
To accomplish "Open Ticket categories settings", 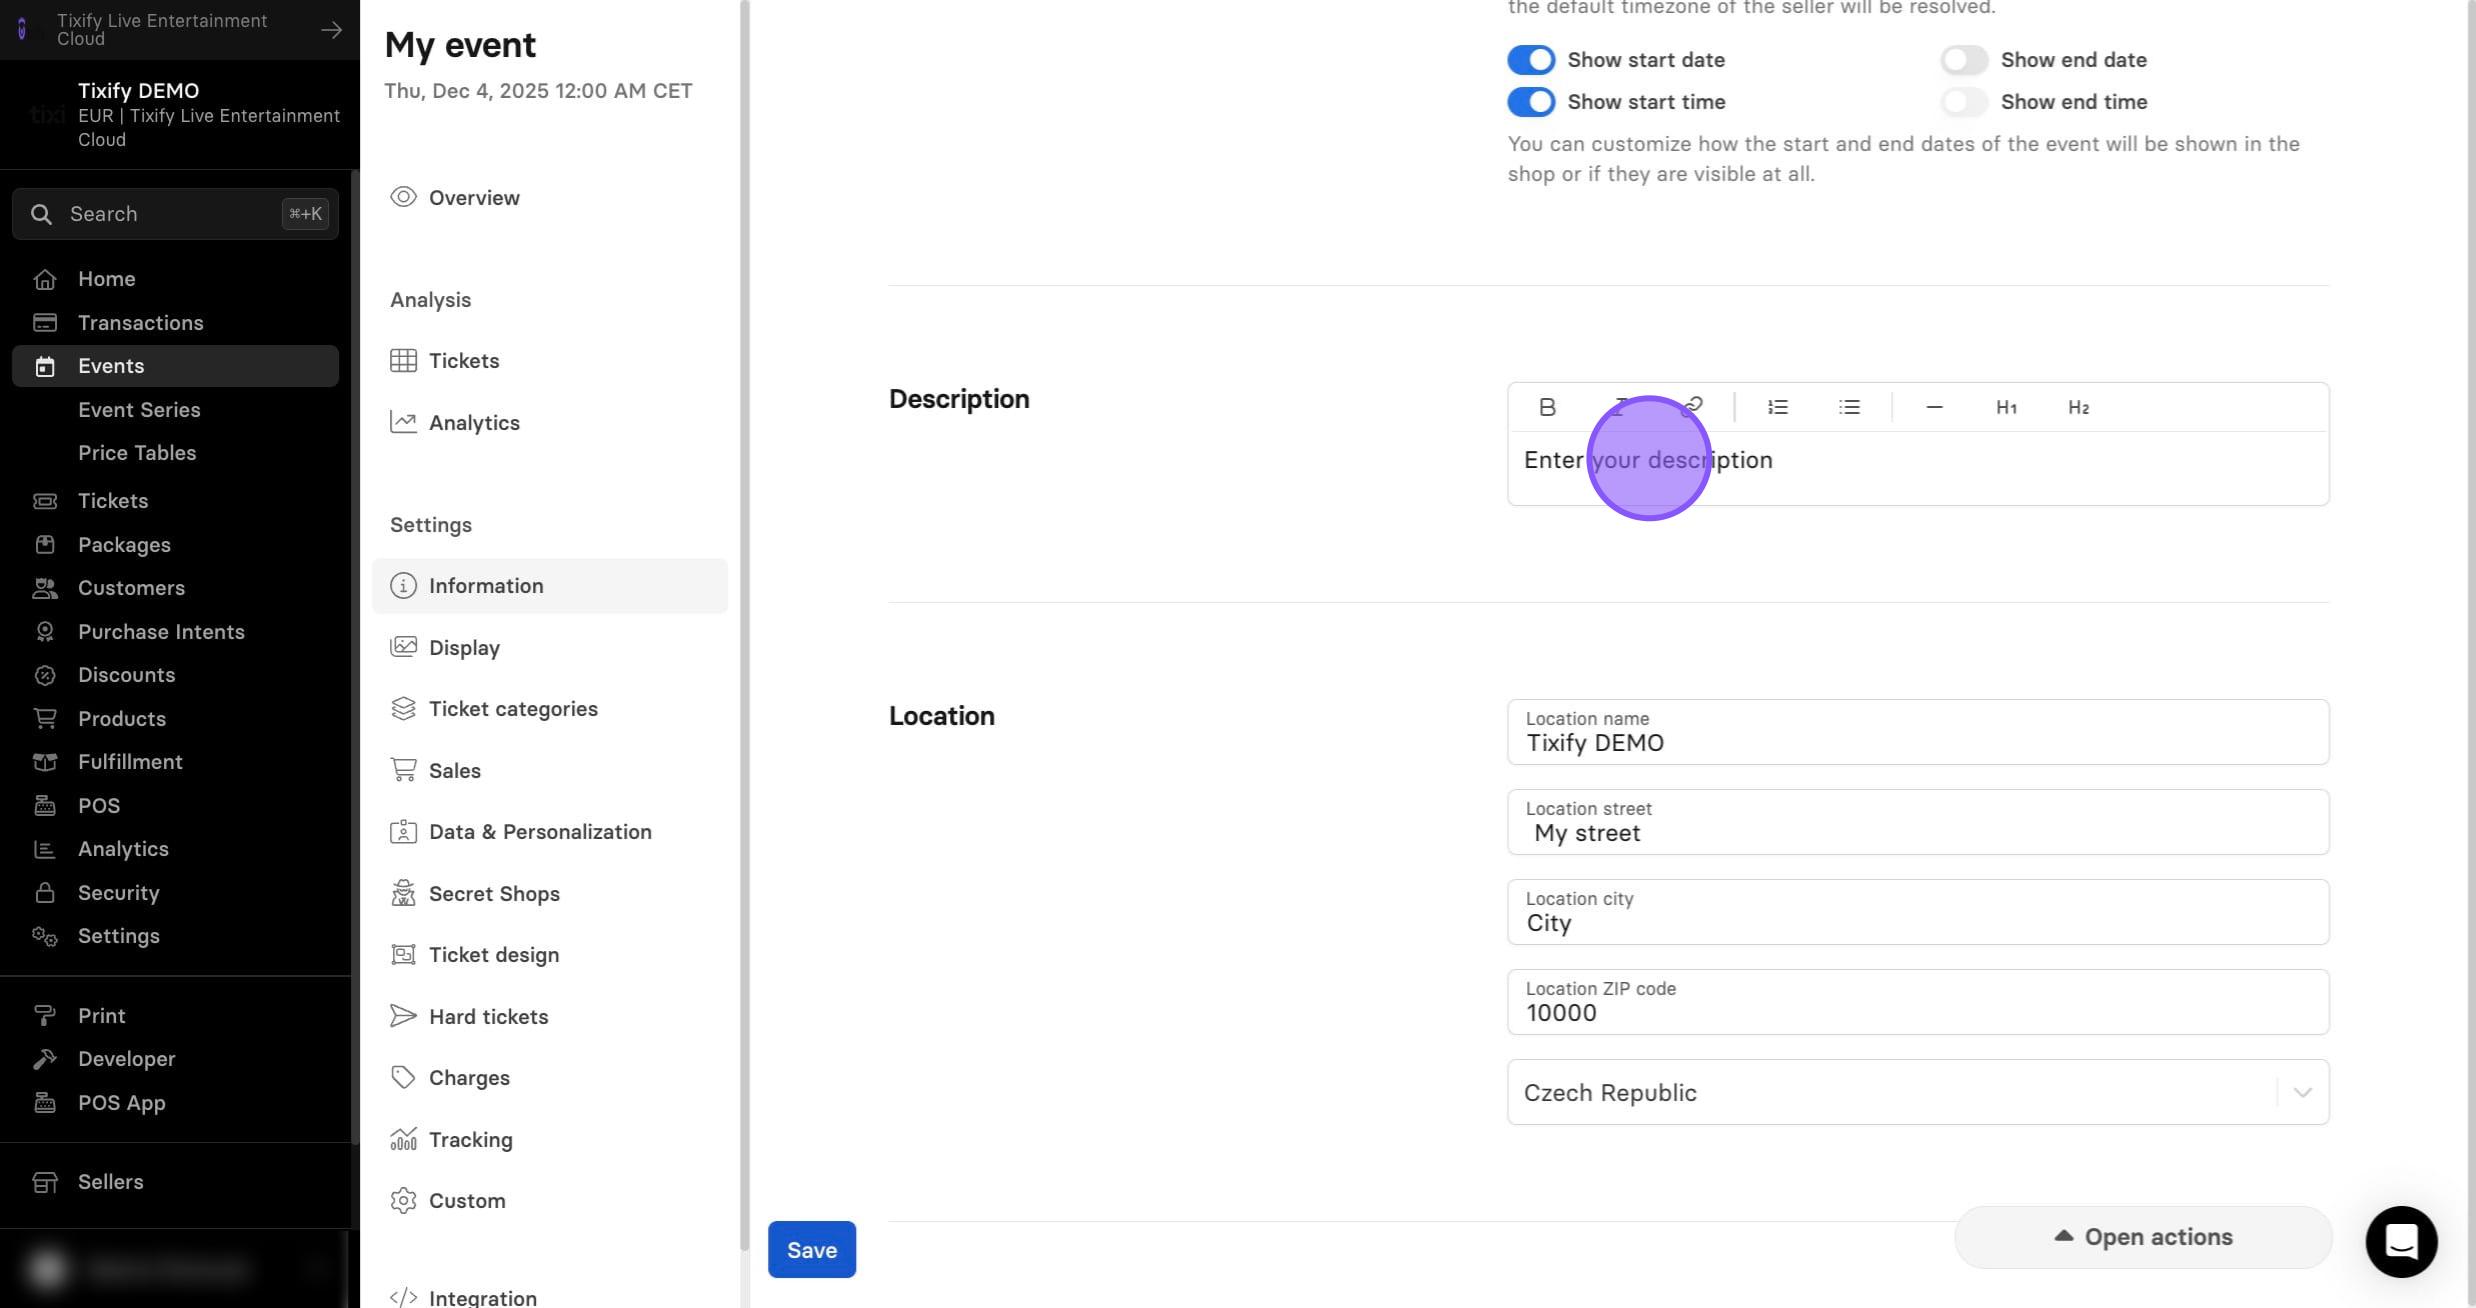I will [x=550, y=709].
